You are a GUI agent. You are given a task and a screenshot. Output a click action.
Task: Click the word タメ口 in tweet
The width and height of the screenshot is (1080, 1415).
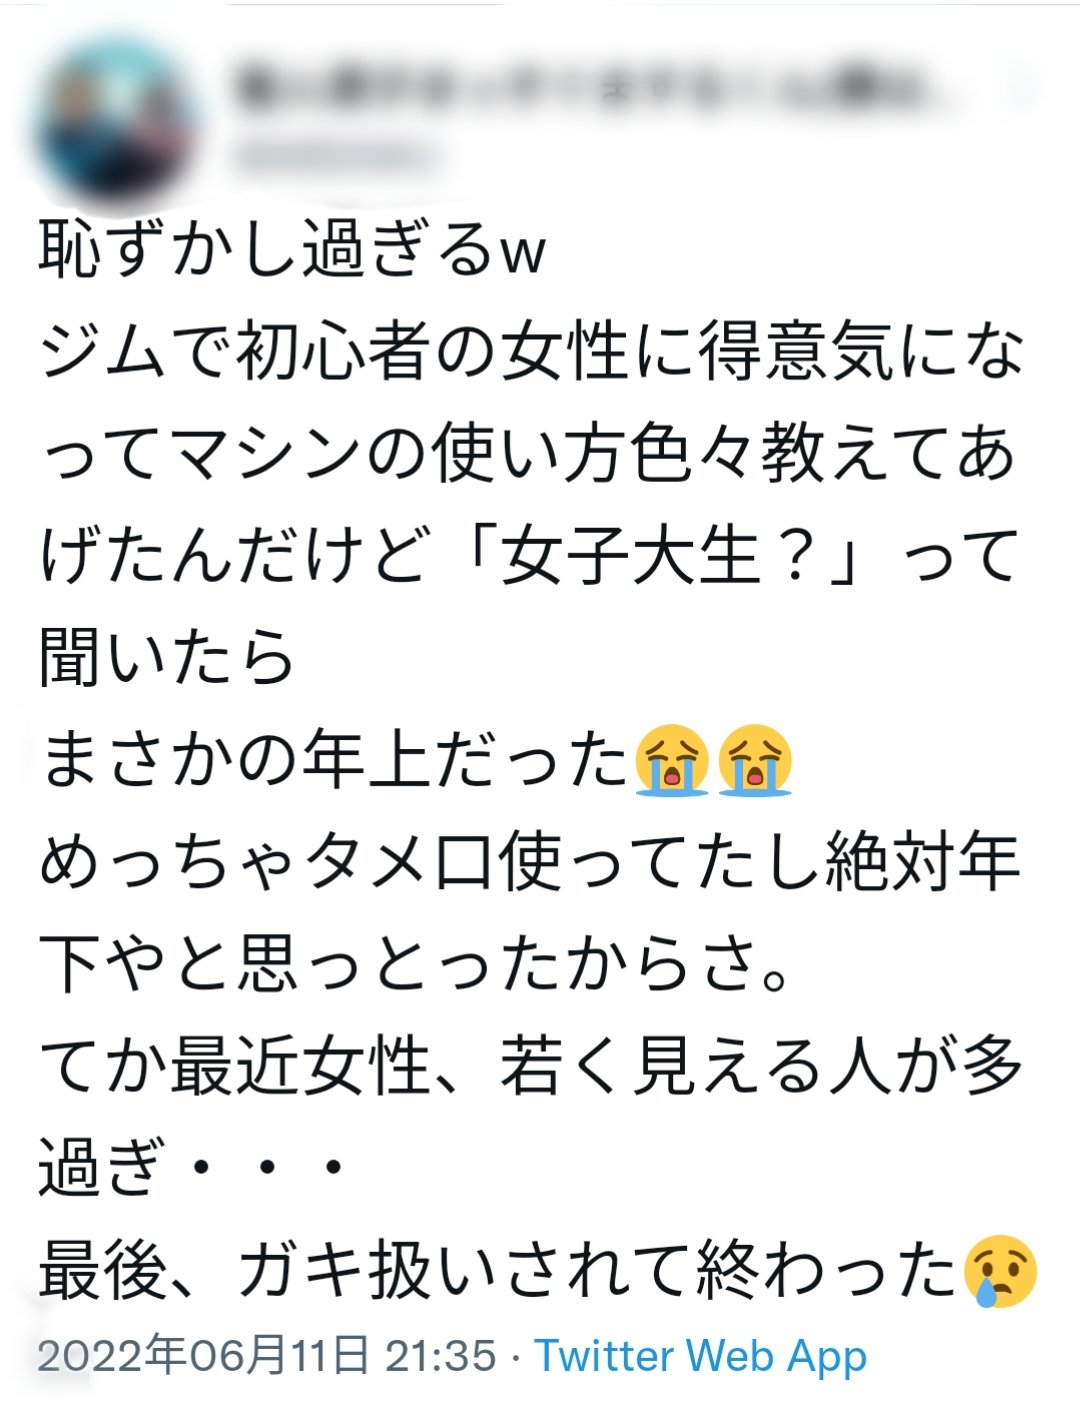(x=400, y=861)
